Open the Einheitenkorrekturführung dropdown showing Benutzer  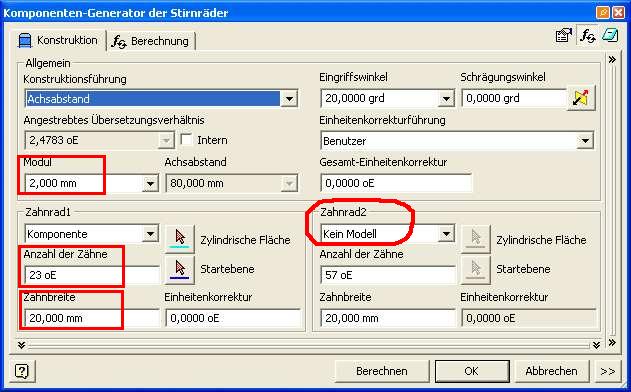(457, 141)
